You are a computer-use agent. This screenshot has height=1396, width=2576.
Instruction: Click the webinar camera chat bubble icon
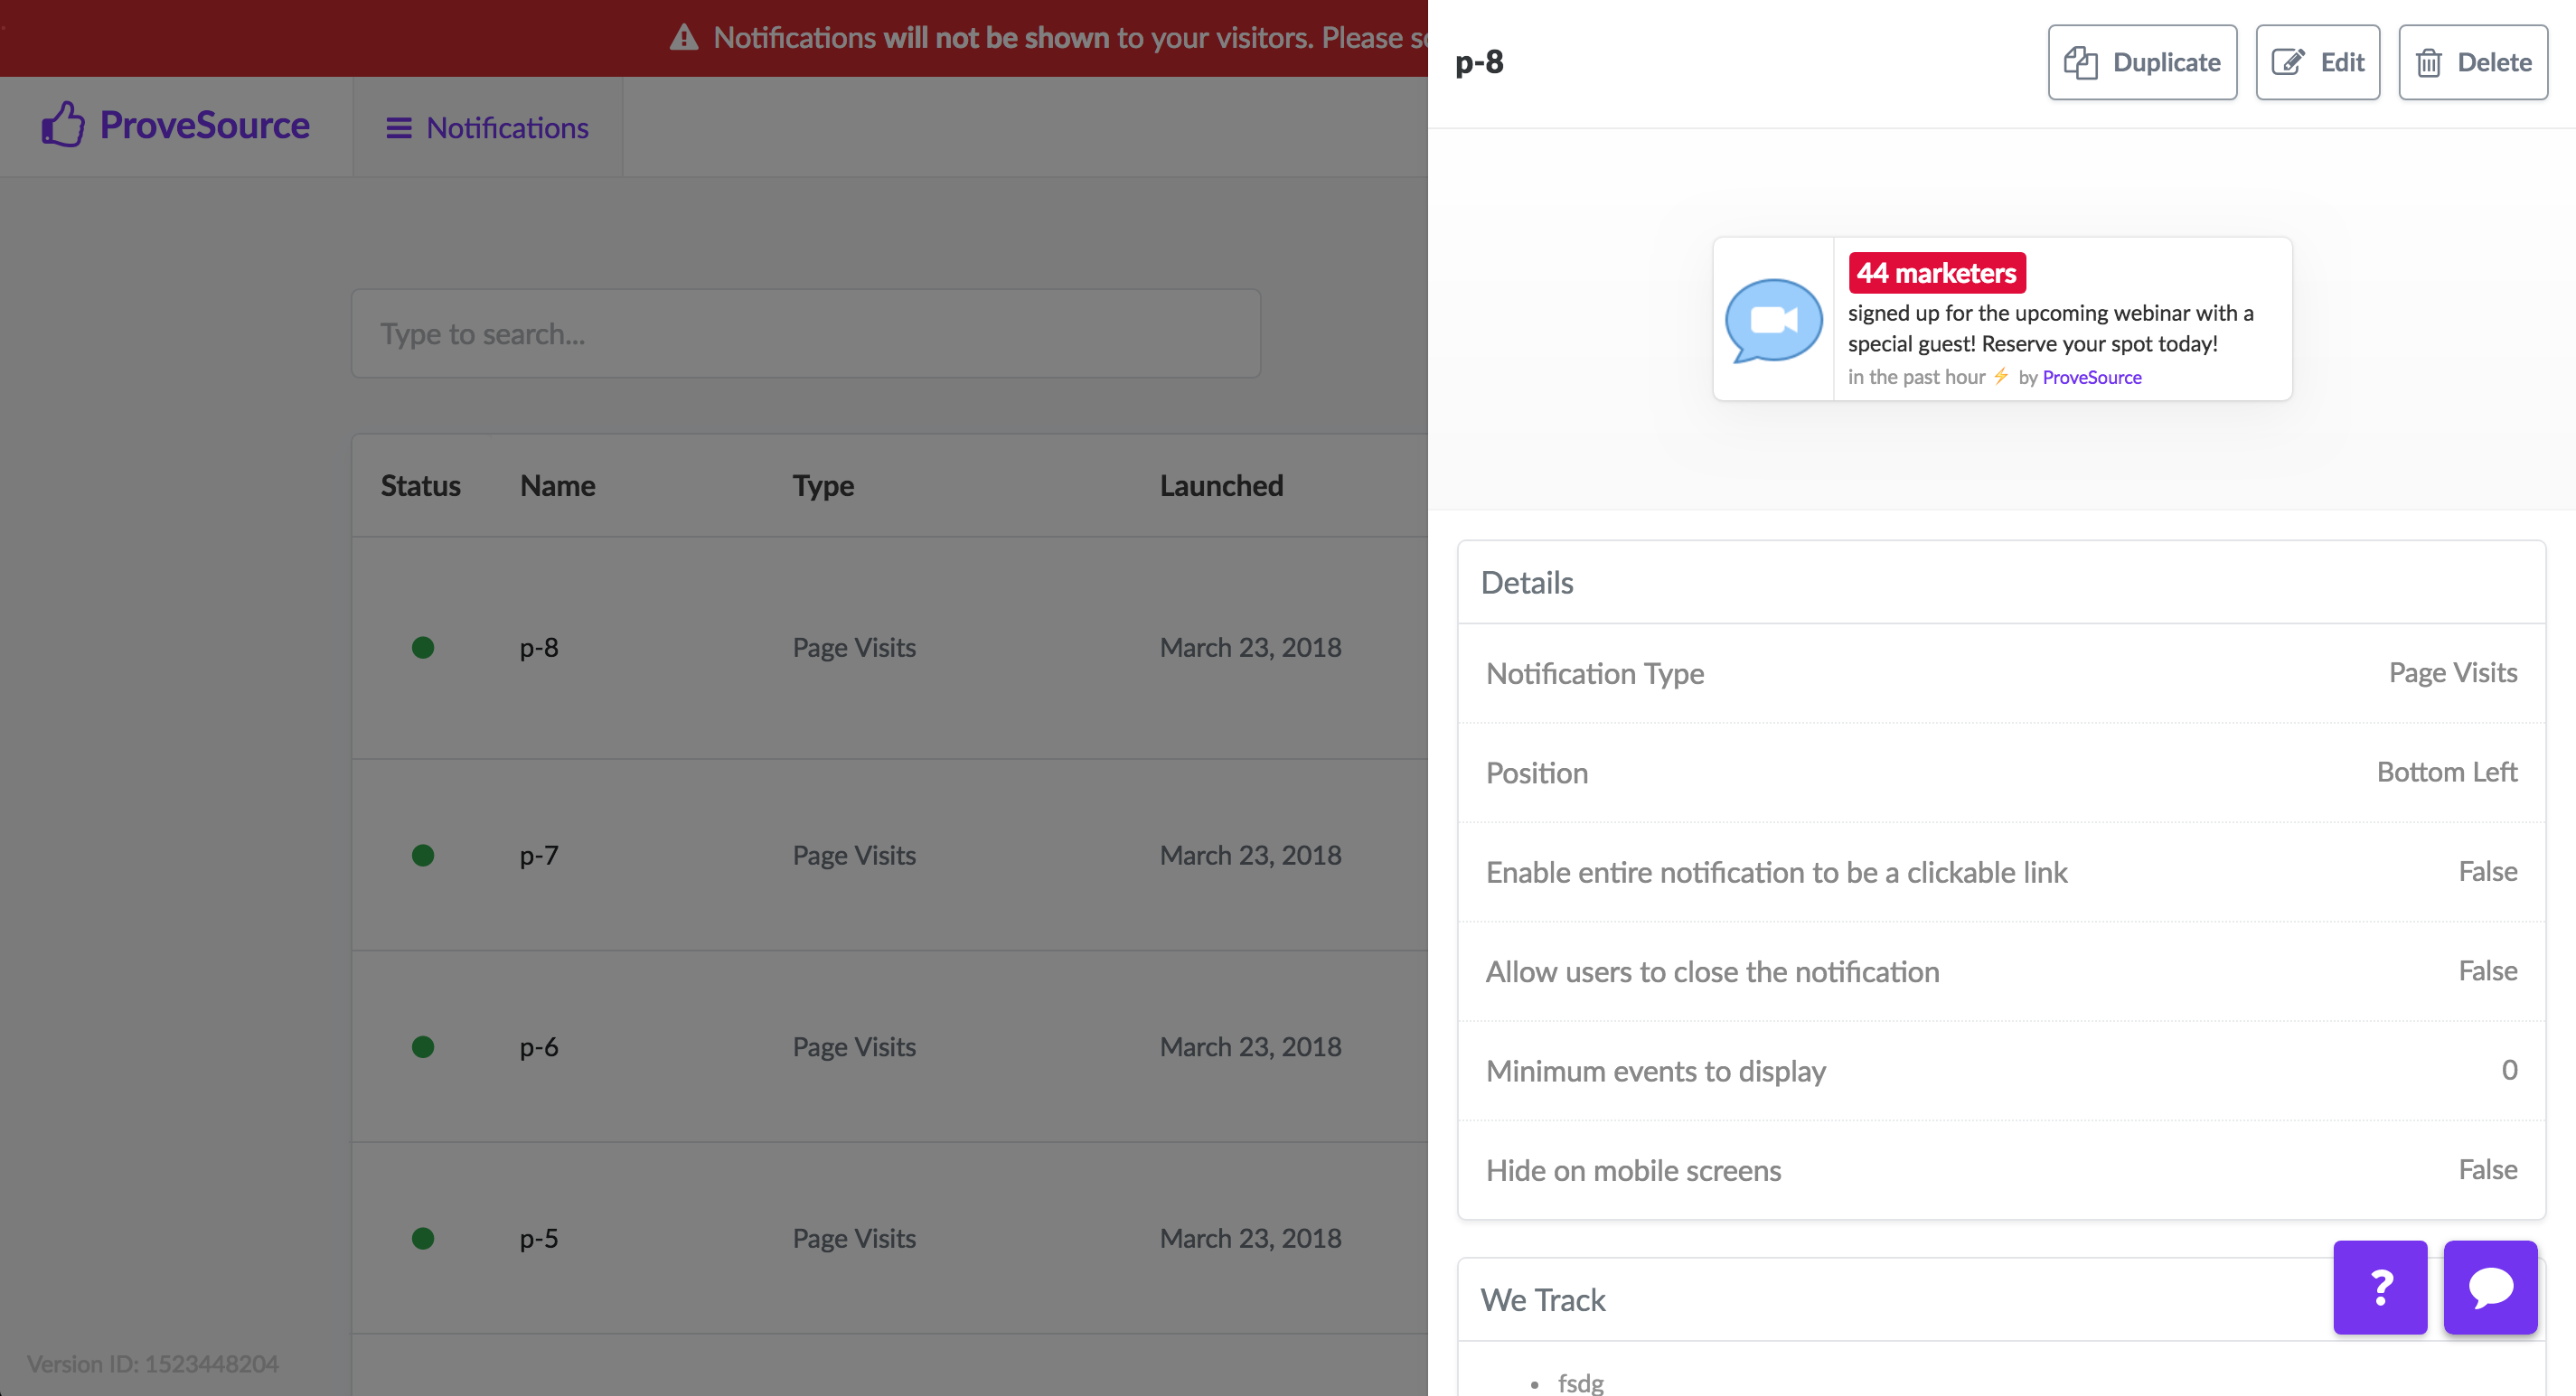(1773, 320)
